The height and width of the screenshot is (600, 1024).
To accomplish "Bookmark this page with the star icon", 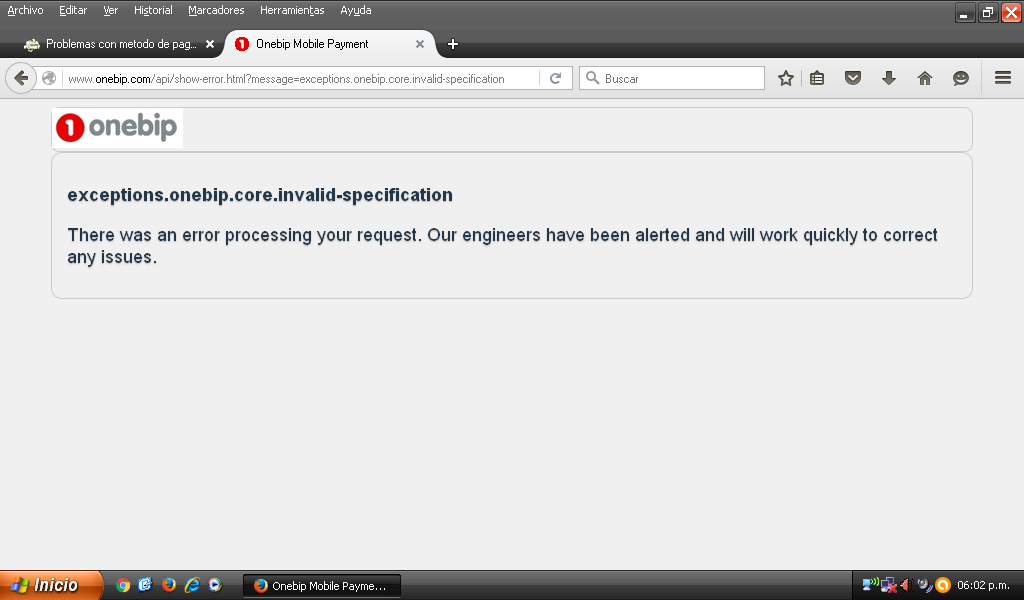I will [x=786, y=78].
